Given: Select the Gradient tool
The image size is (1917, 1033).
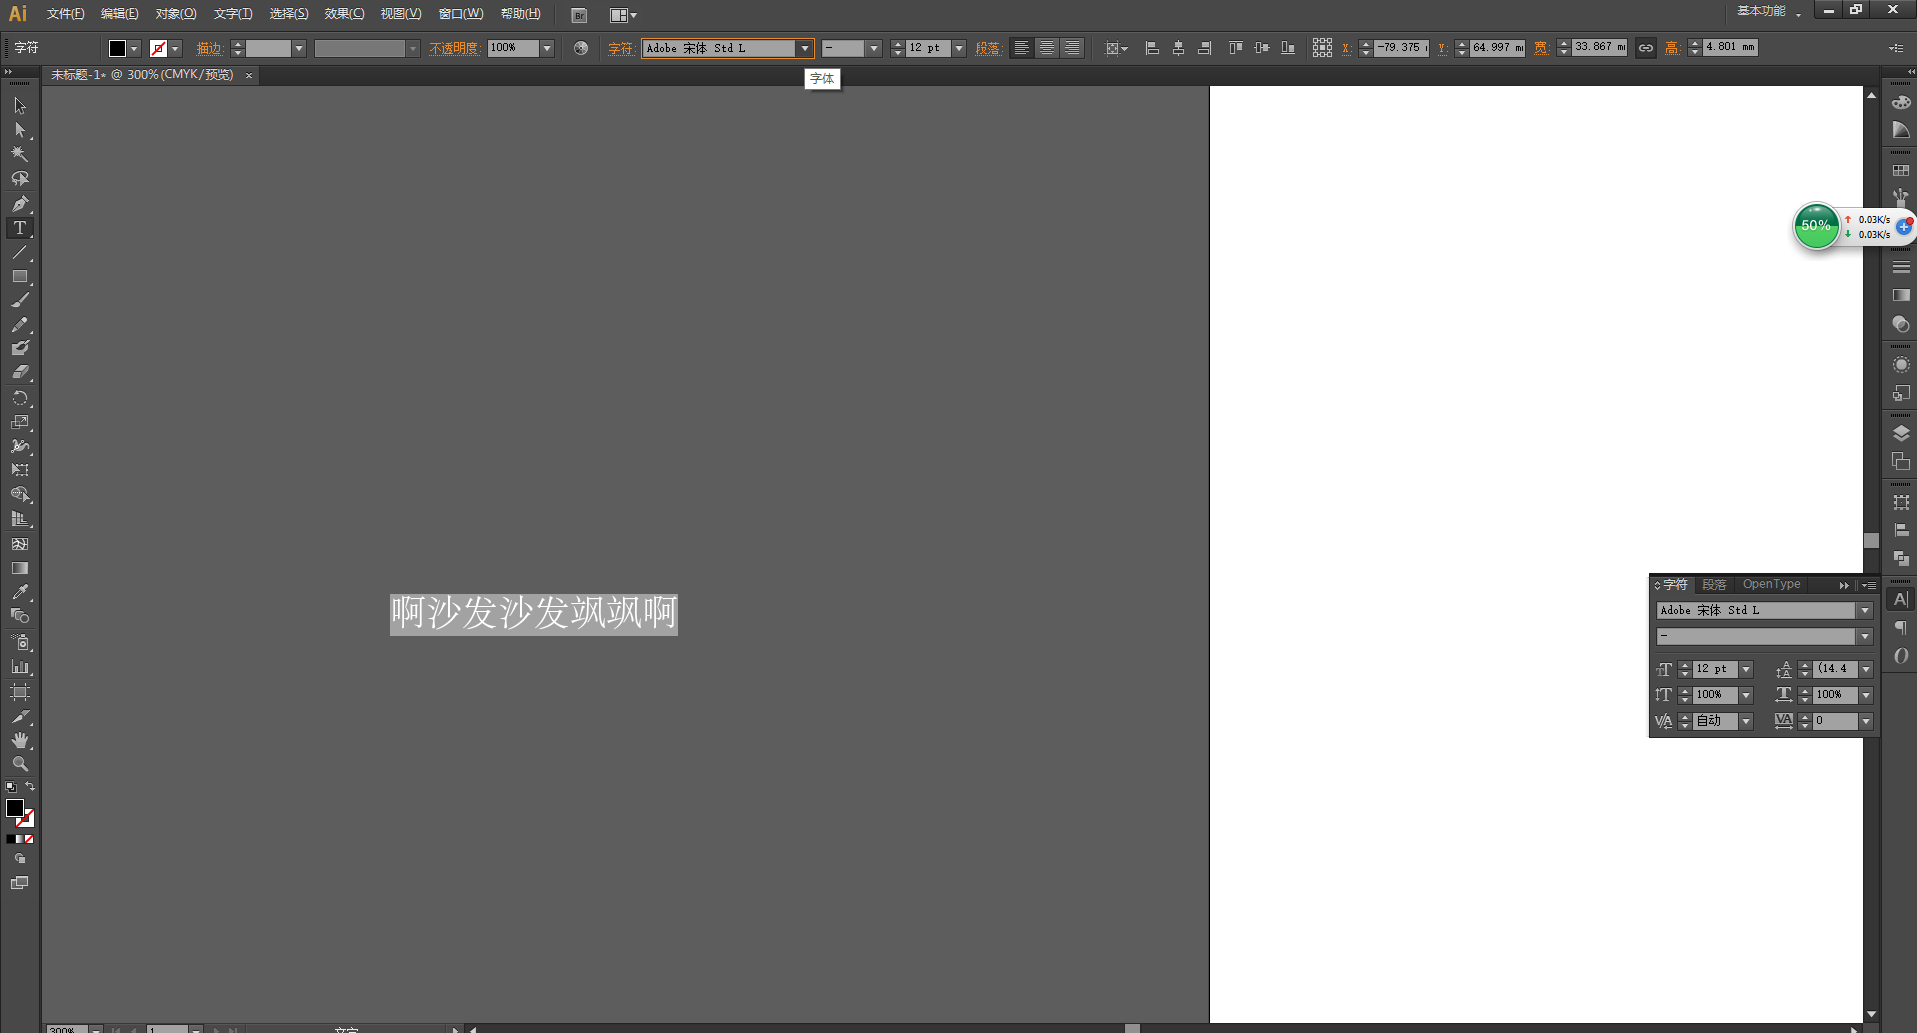Looking at the screenshot, I should click(x=20, y=568).
